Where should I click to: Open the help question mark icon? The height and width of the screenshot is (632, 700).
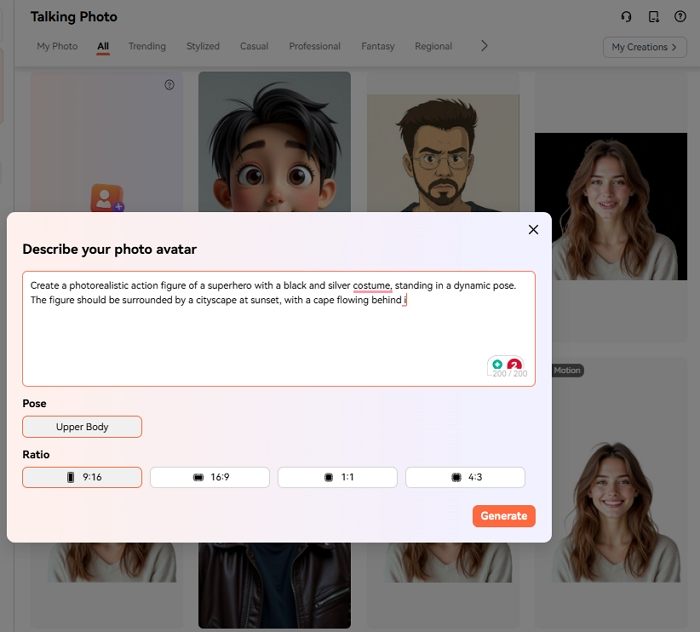pos(680,17)
